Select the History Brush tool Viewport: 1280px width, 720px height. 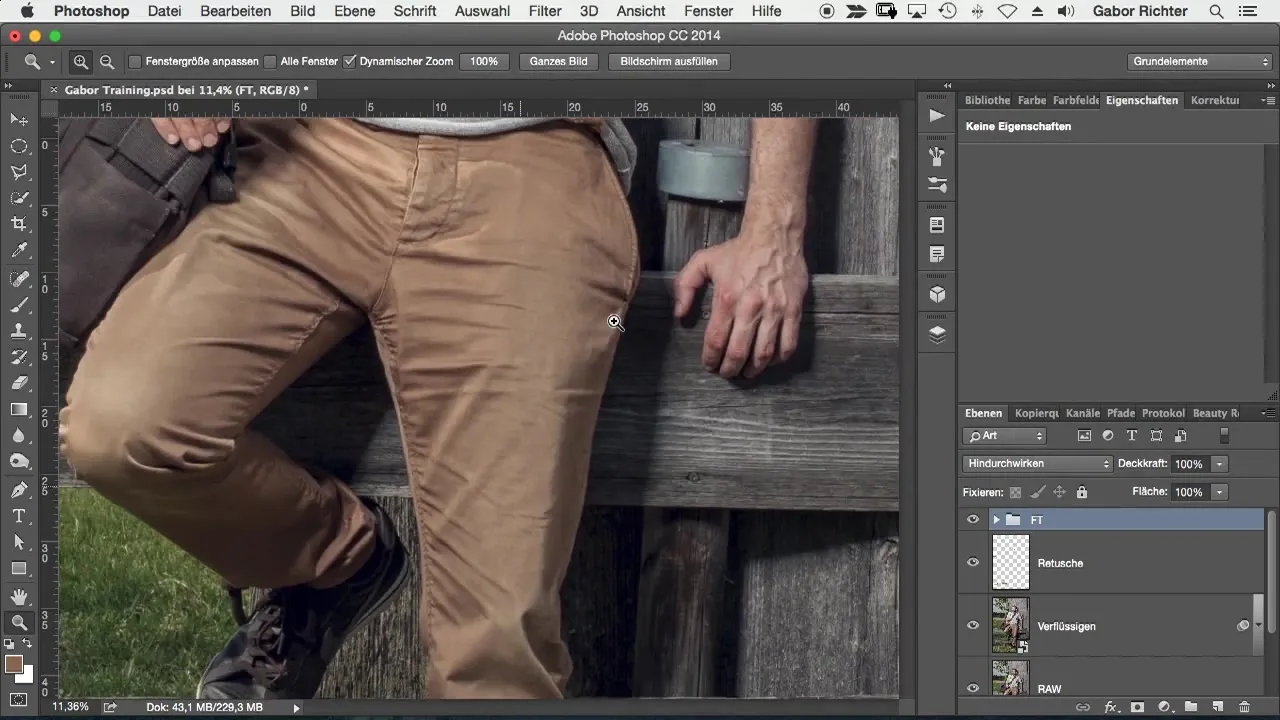(18, 357)
